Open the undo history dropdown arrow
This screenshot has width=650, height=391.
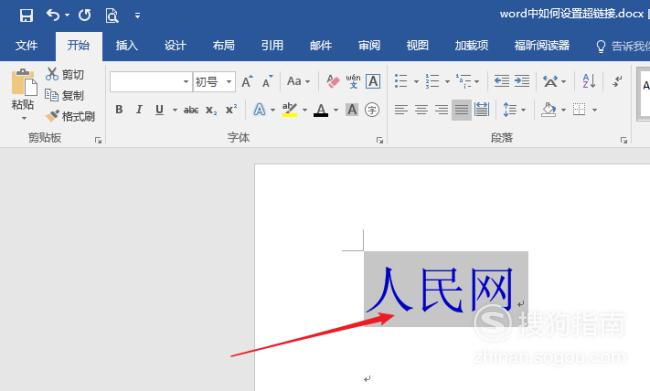(x=67, y=15)
